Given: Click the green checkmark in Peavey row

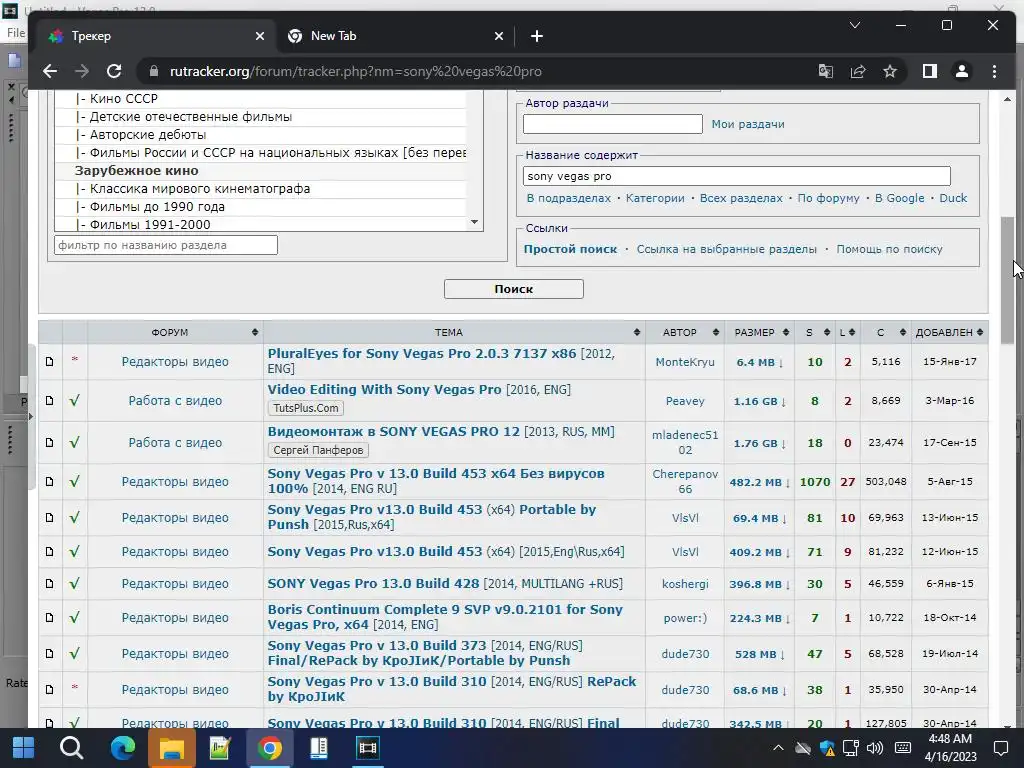Looking at the screenshot, I should point(74,400).
